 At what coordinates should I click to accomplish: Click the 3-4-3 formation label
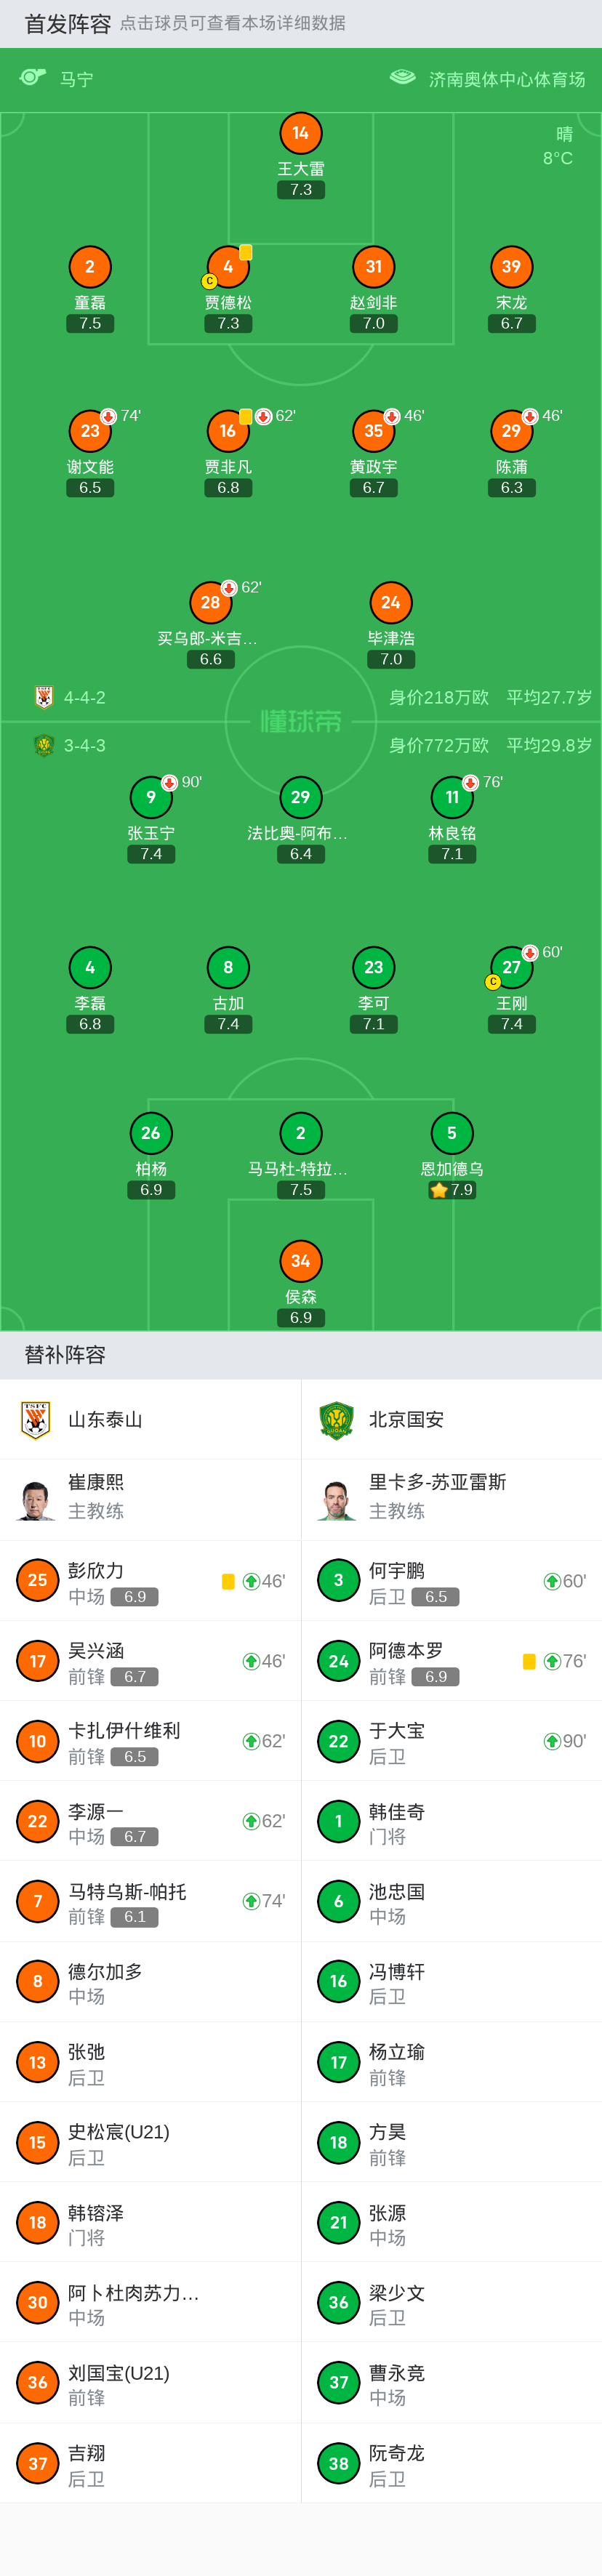[85, 745]
